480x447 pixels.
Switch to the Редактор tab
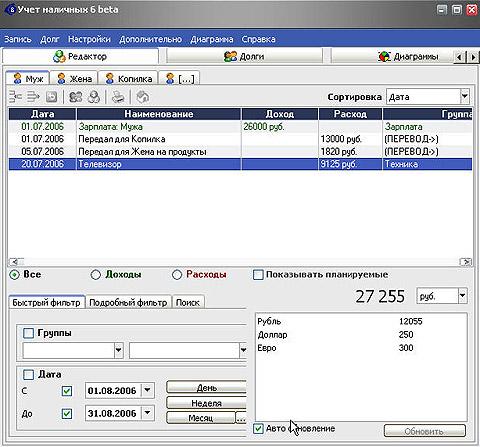coord(80,56)
